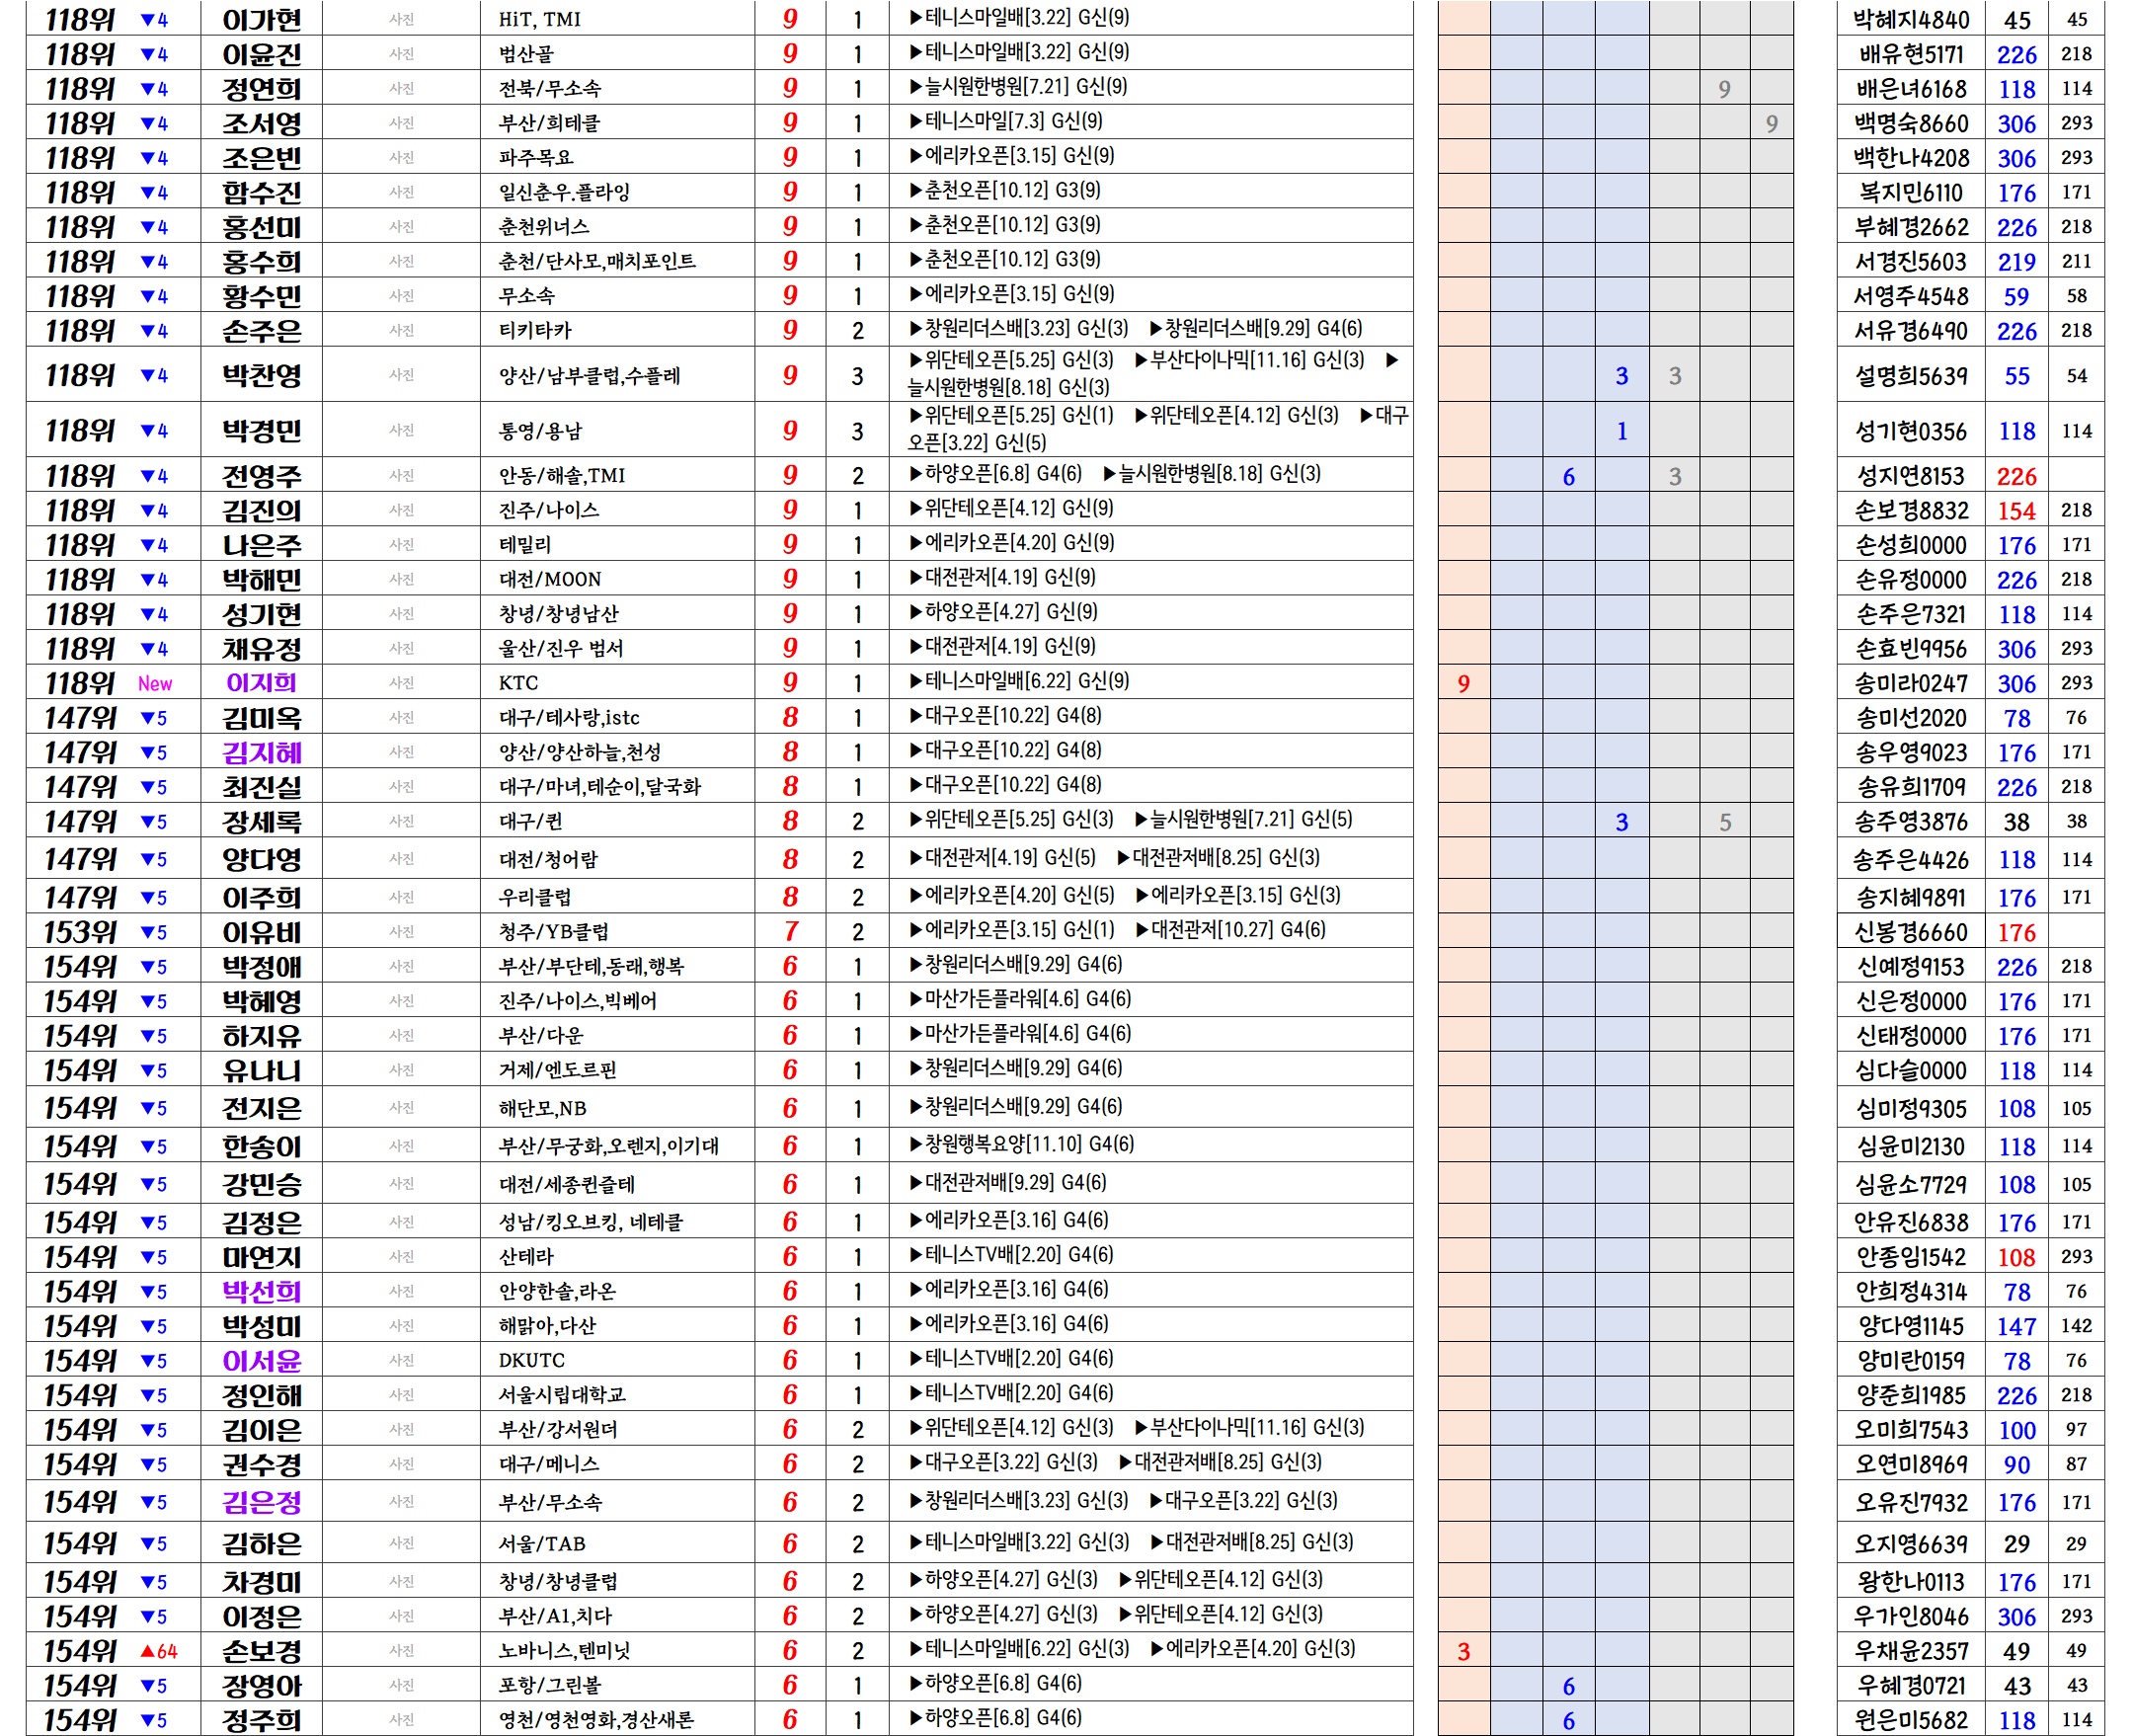Click the blue 306 value beside 송미라0247
This screenshot has width=2133, height=1736.
(x=2016, y=684)
